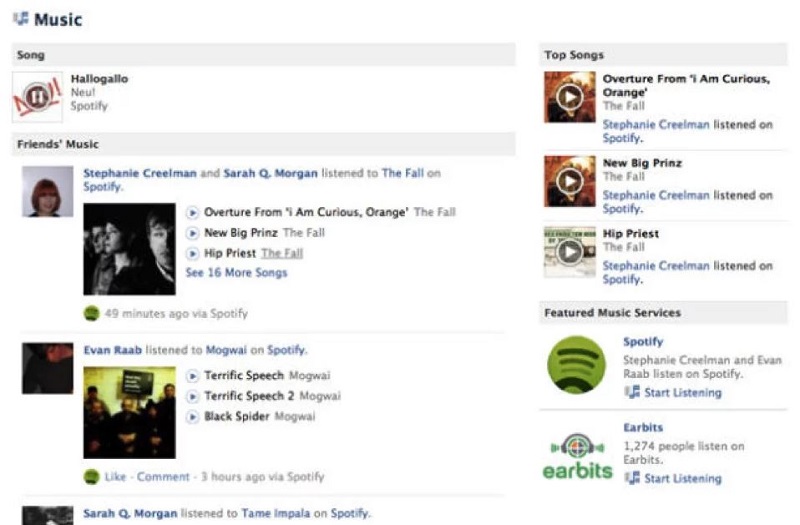Start Listening on Earbits
The height and width of the screenshot is (525, 800).
(x=683, y=478)
